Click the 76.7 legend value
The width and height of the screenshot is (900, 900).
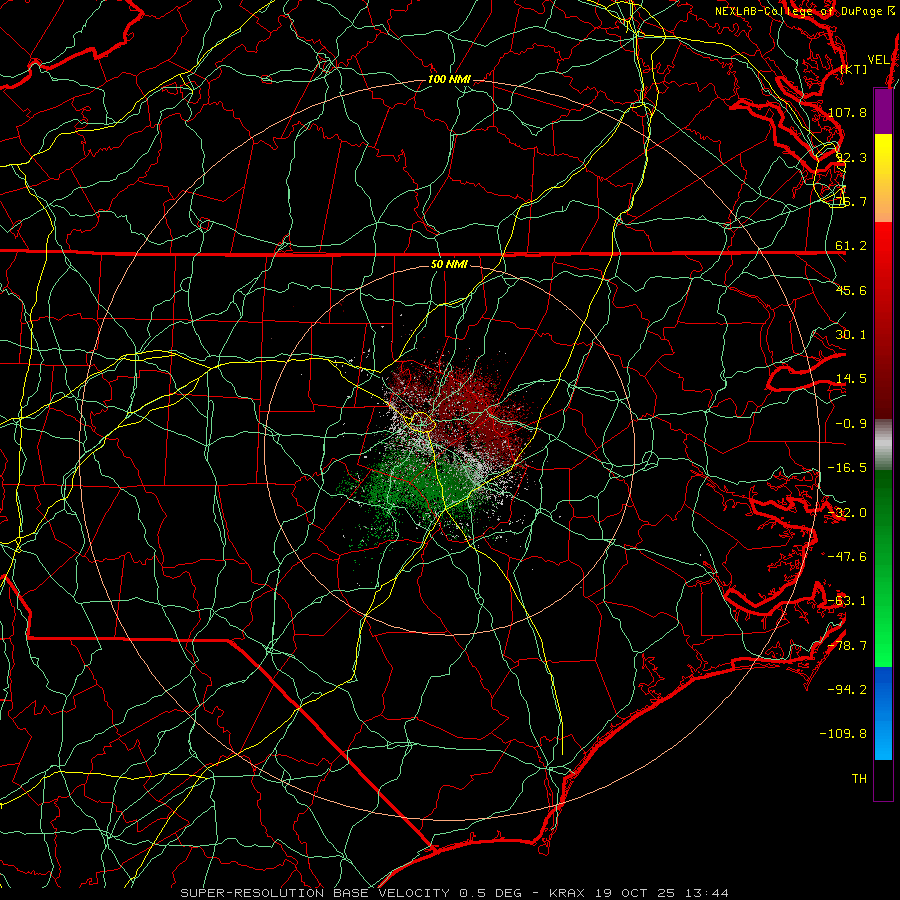click(x=851, y=201)
